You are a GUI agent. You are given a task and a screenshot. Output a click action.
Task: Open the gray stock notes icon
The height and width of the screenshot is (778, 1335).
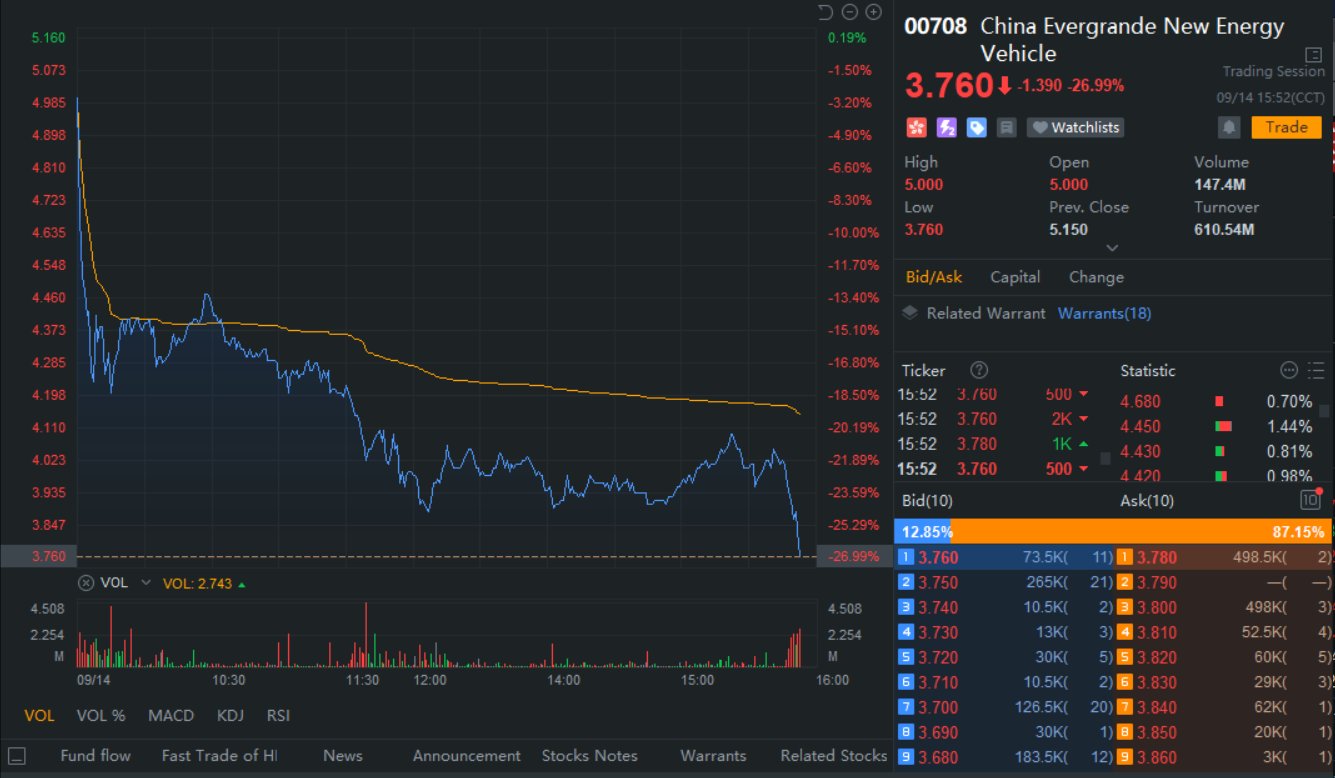pyautogui.click(x=1006, y=127)
